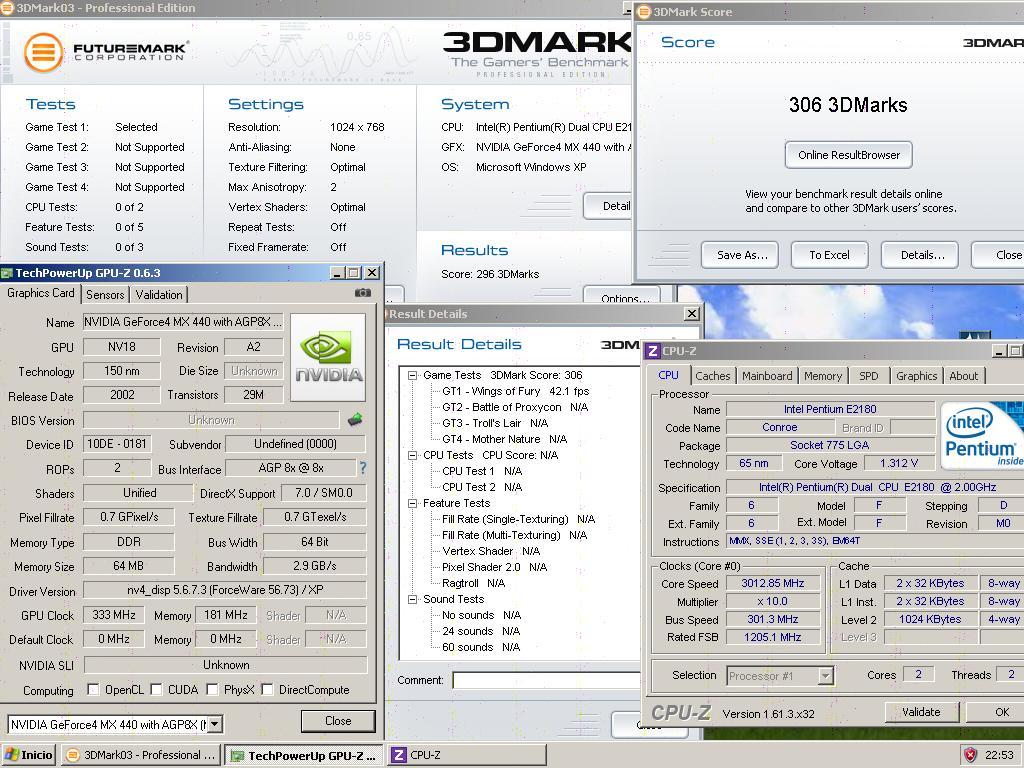Select Fill Rate (Single-Texturing) row
The width and height of the screenshot is (1024, 768).
pyautogui.click(x=519, y=519)
